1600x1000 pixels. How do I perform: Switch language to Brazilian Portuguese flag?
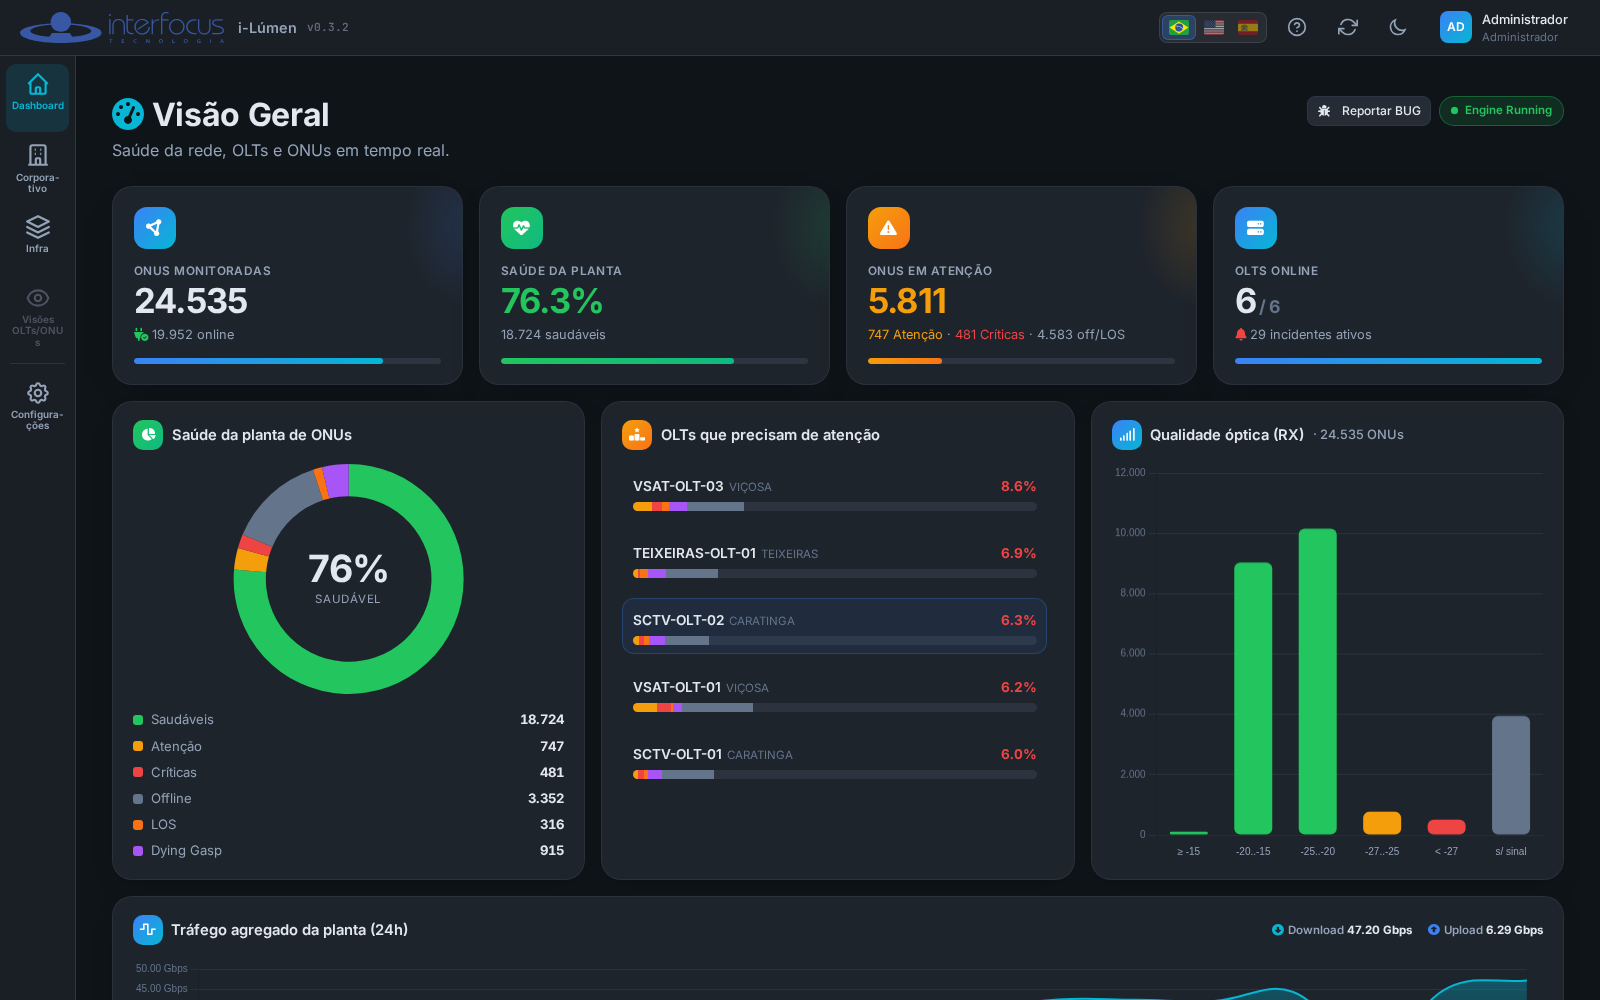tap(1179, 27)
